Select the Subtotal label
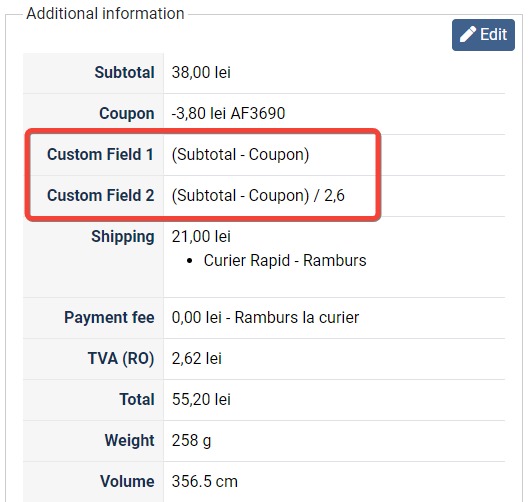The image size is (531, 502). pos(124,72)
